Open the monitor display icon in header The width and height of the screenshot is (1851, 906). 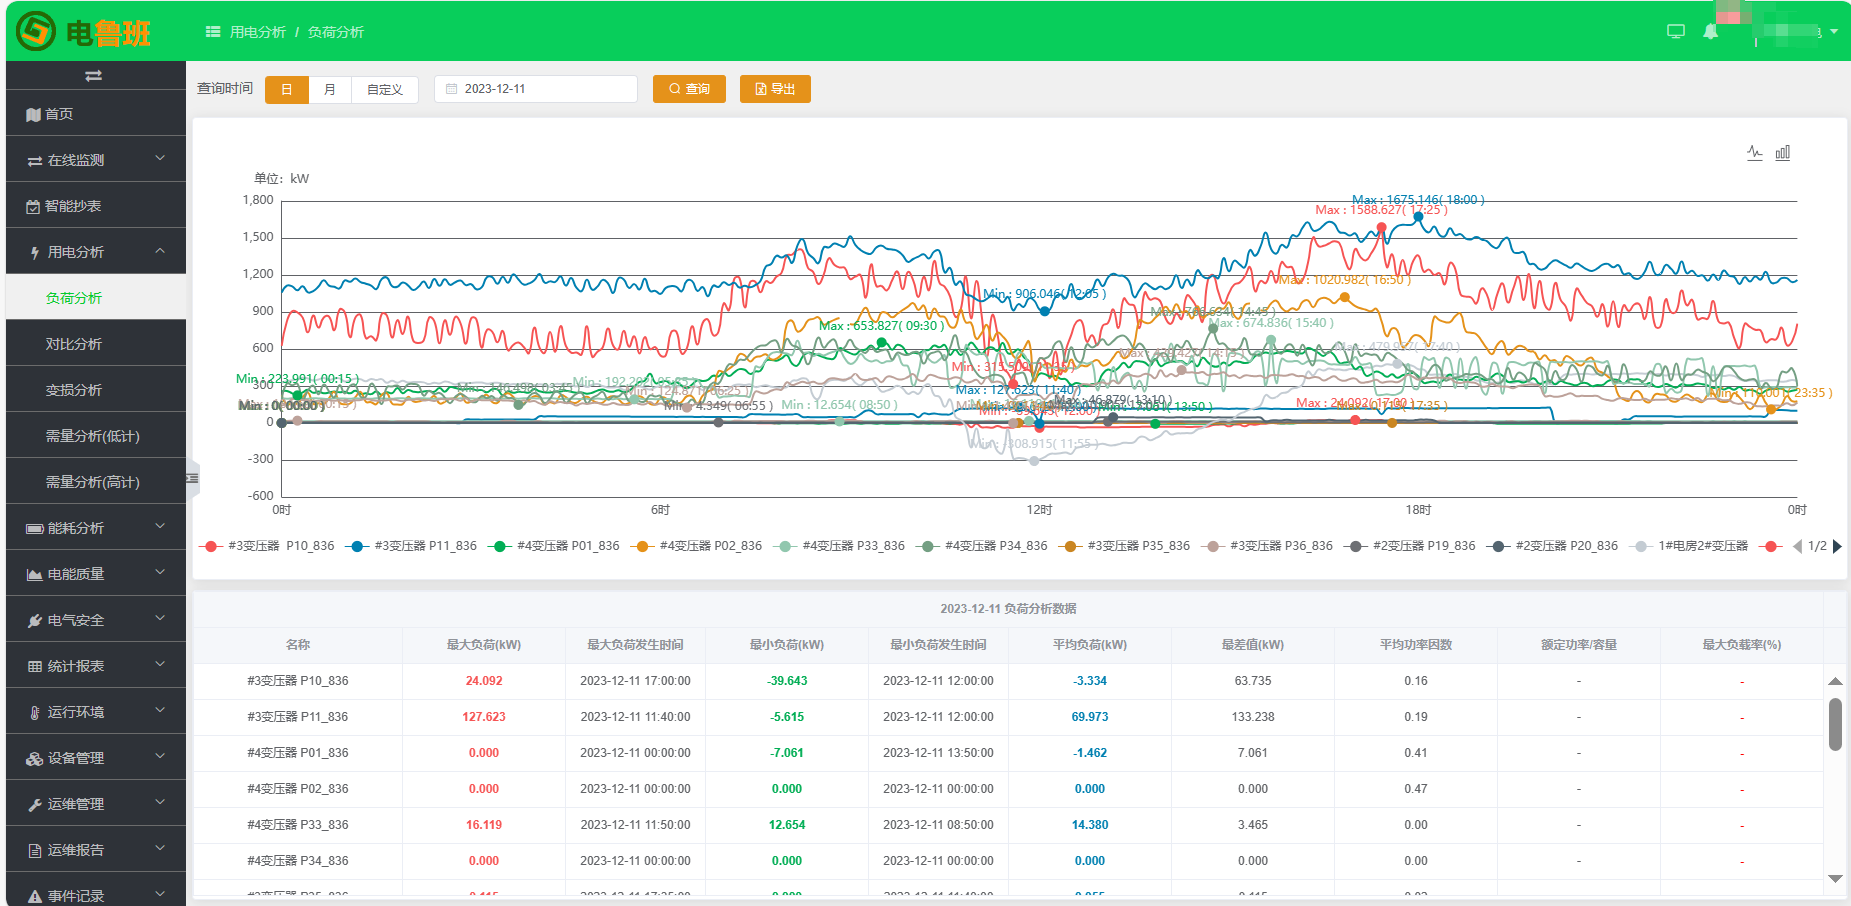pyautogui.click(x=1676, y=32)
